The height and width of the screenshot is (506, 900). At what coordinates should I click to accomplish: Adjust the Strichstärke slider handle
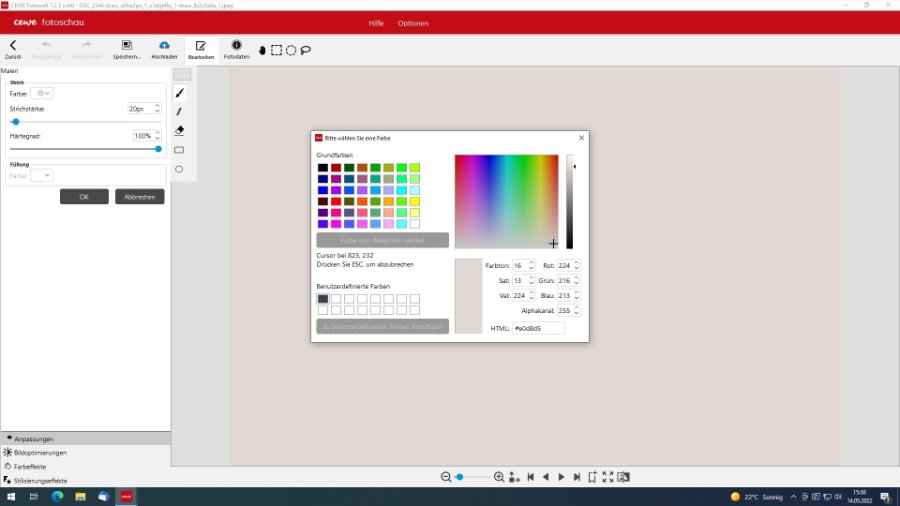pos(15,122)
